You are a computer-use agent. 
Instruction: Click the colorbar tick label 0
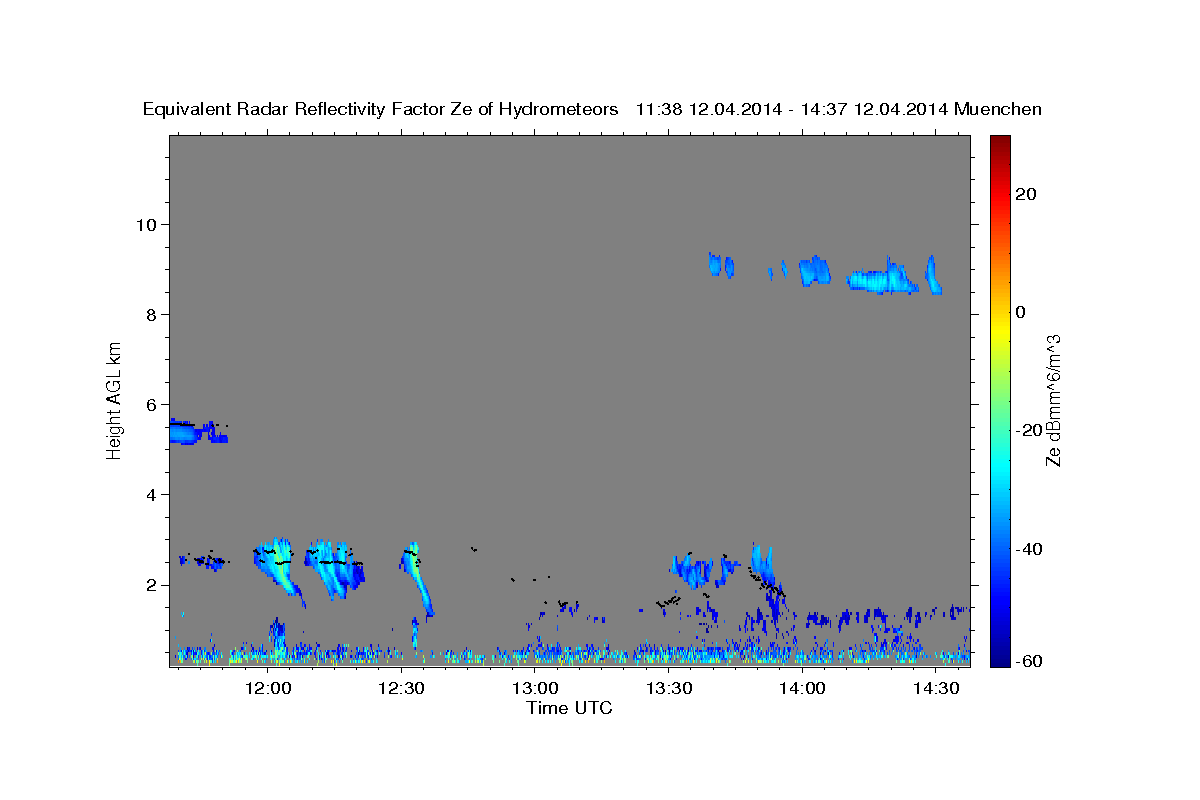1021,312
